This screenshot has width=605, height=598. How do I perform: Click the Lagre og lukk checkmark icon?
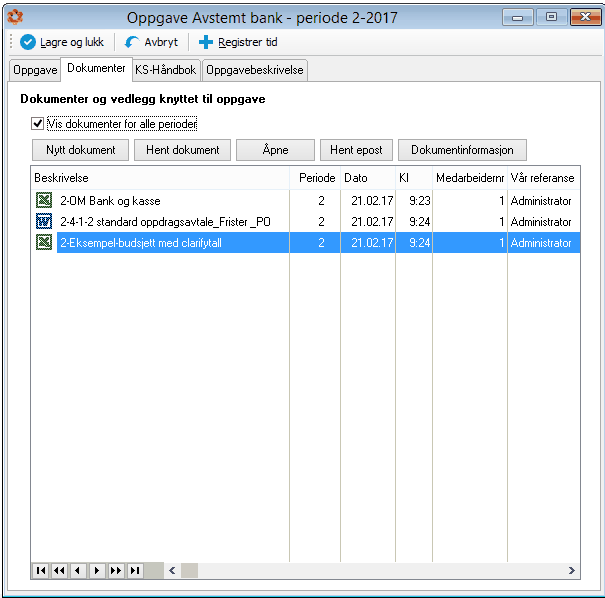[x=28, y=42]
